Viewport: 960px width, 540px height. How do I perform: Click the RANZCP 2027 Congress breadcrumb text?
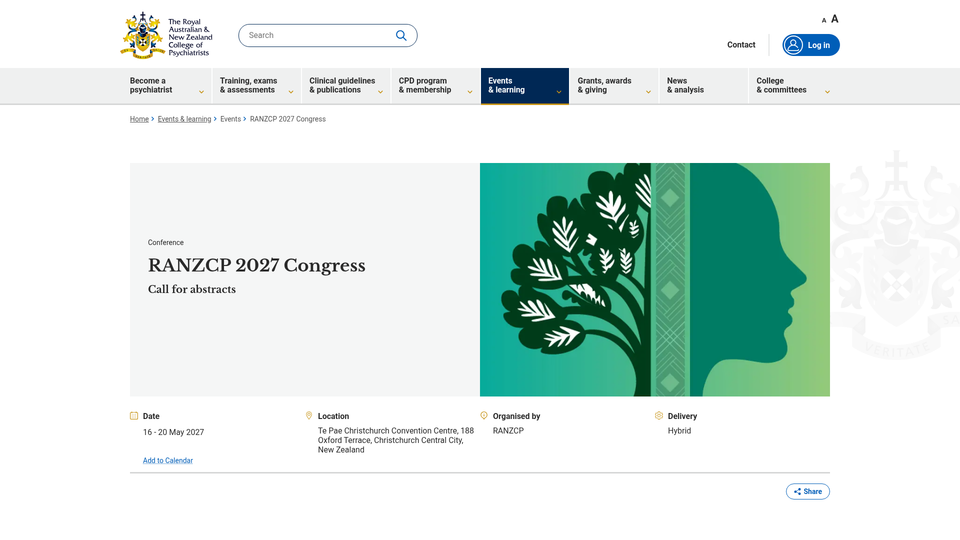point(288,119)
